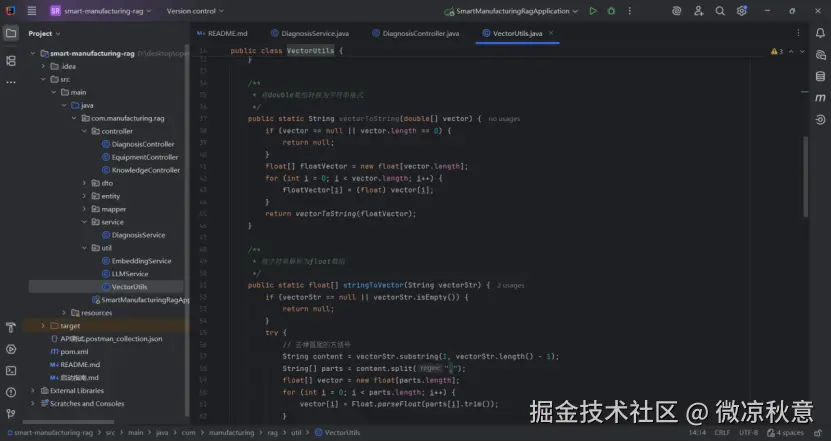Open the Git tool window

click(x=11, y=413)
